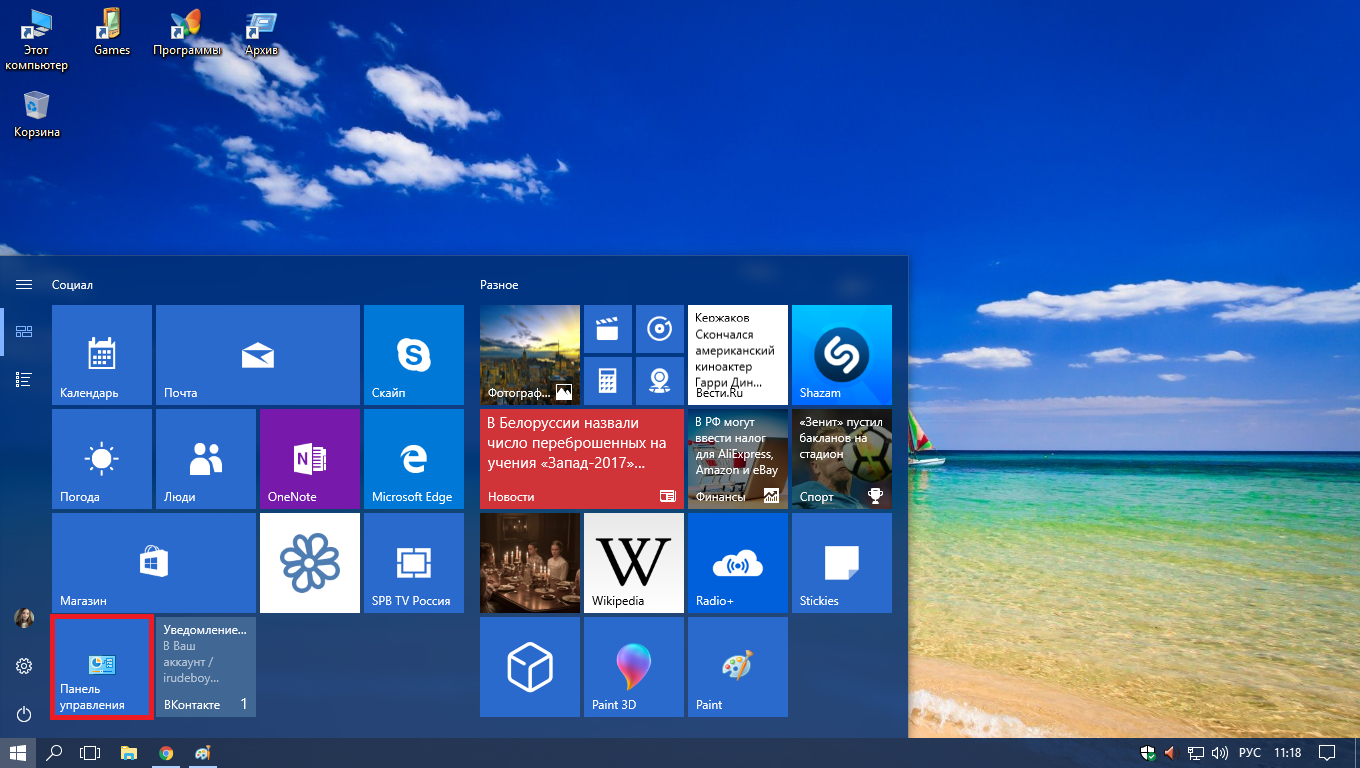1360x768 pixels.
Task: Open the Groove music disc tile
Action: 660,330
